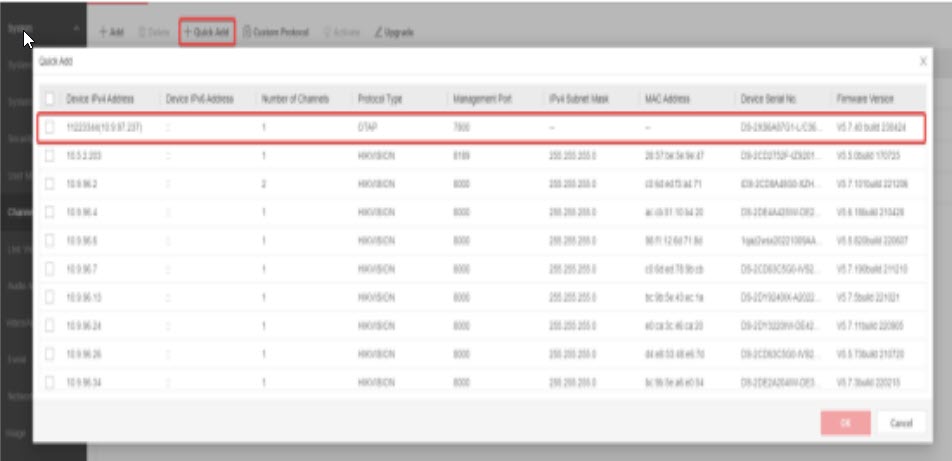
Task: Click the Firmware Version column header
Action: (865, 99)
